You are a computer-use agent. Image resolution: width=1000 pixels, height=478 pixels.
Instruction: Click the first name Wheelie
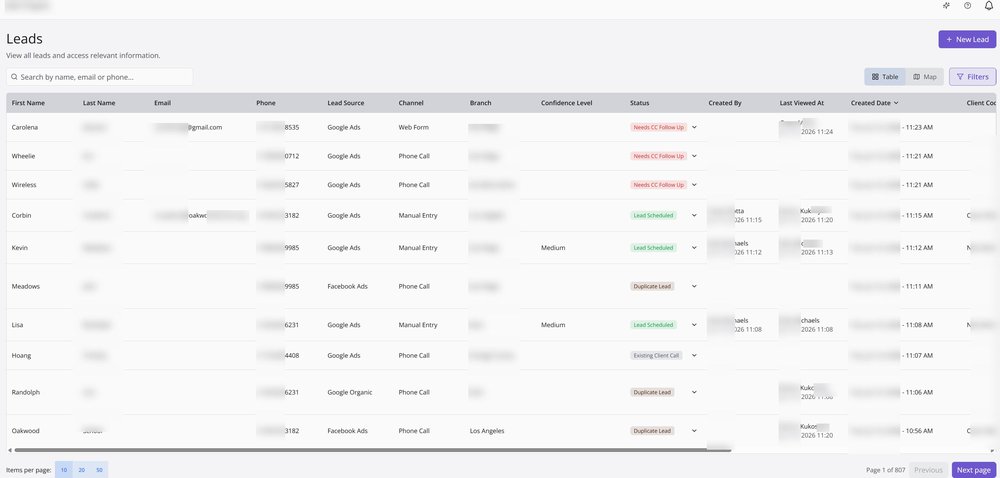tap(24, 156)
